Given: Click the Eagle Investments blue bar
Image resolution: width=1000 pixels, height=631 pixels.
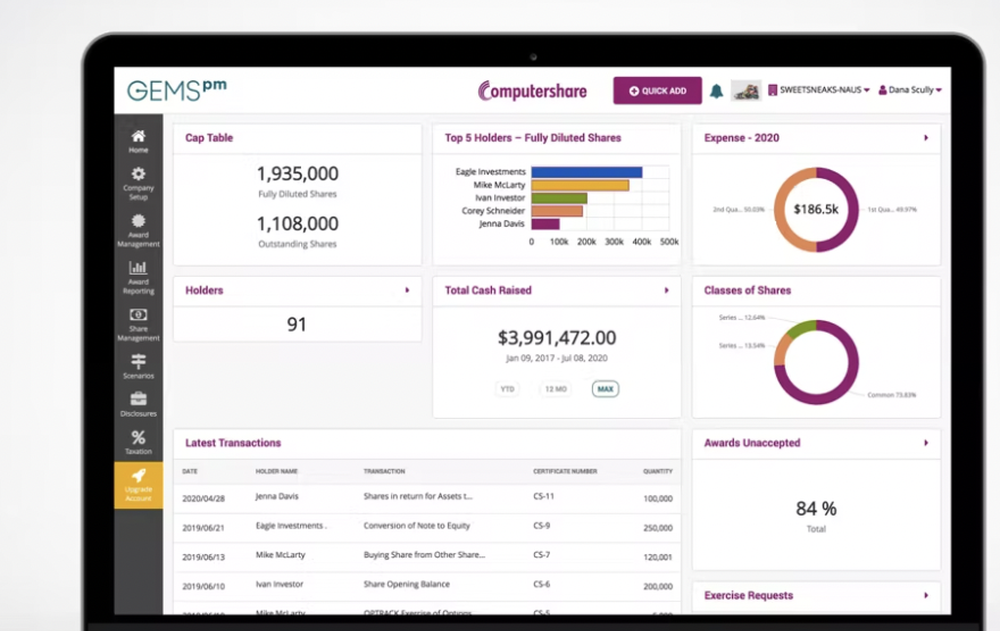Looking at the screenshot, I should tap(587, 172).
